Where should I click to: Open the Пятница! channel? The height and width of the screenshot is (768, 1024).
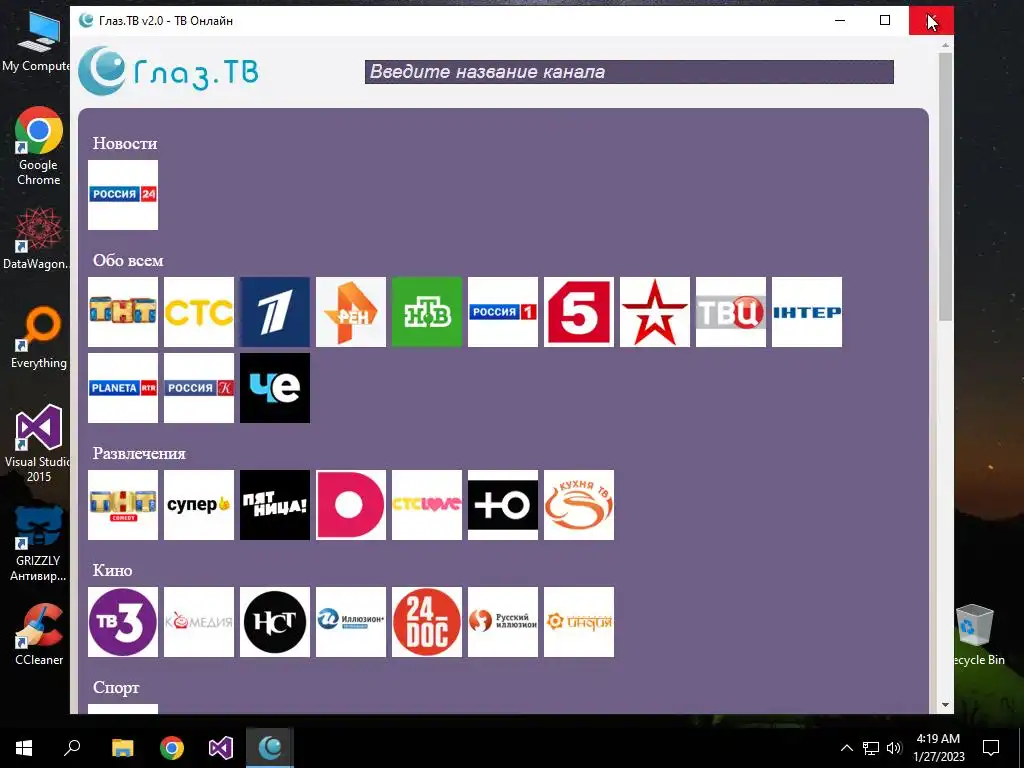pyautogui.click(x=275, y=505)
